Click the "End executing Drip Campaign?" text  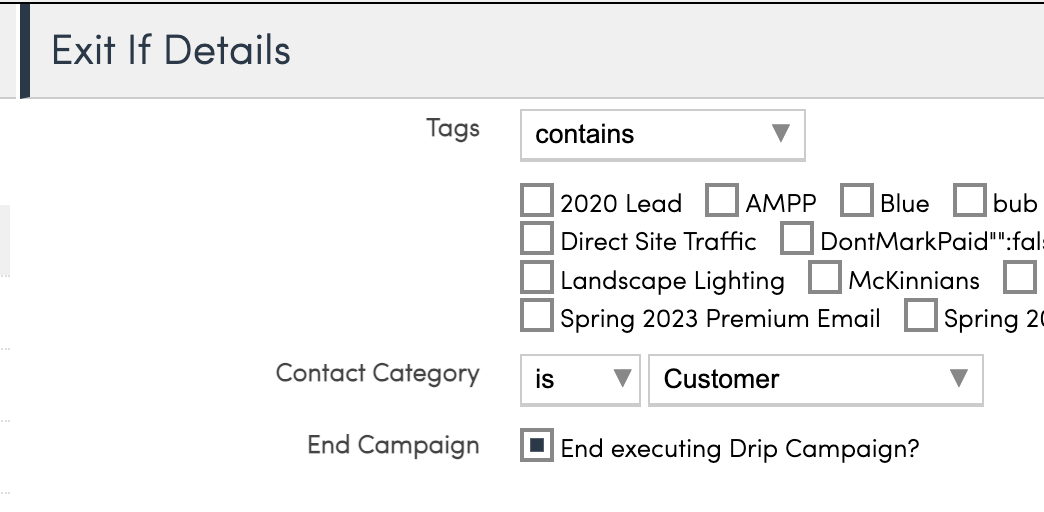click(x=739, y=449)
